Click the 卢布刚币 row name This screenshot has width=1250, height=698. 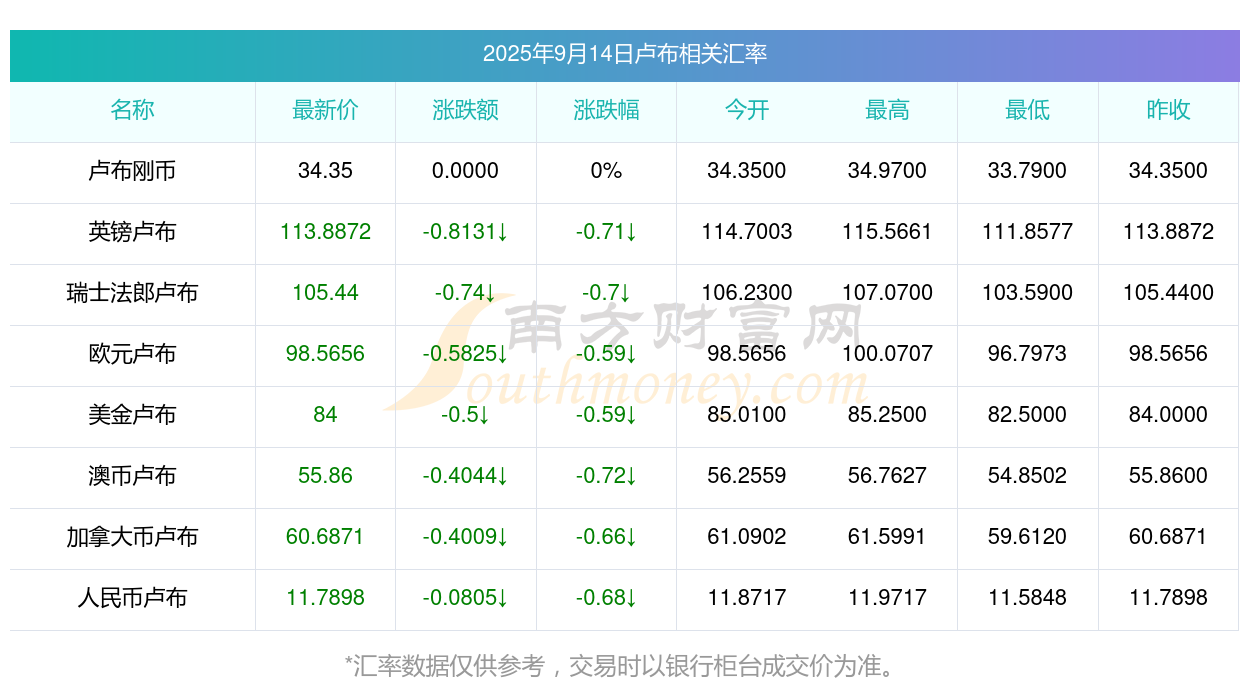(x=132, y=171)
